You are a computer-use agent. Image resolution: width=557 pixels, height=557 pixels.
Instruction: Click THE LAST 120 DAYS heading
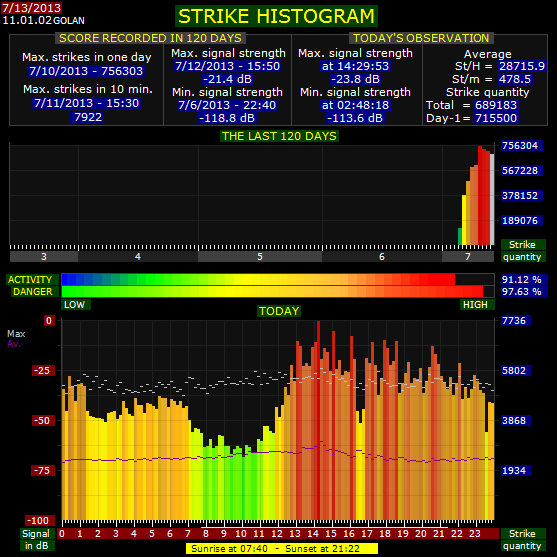coord(279,136)
